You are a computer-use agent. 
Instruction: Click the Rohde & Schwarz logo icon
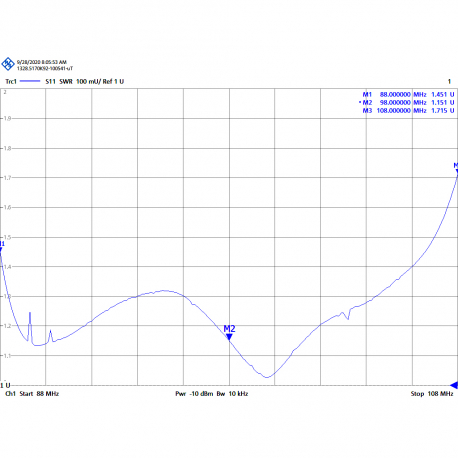8,64
